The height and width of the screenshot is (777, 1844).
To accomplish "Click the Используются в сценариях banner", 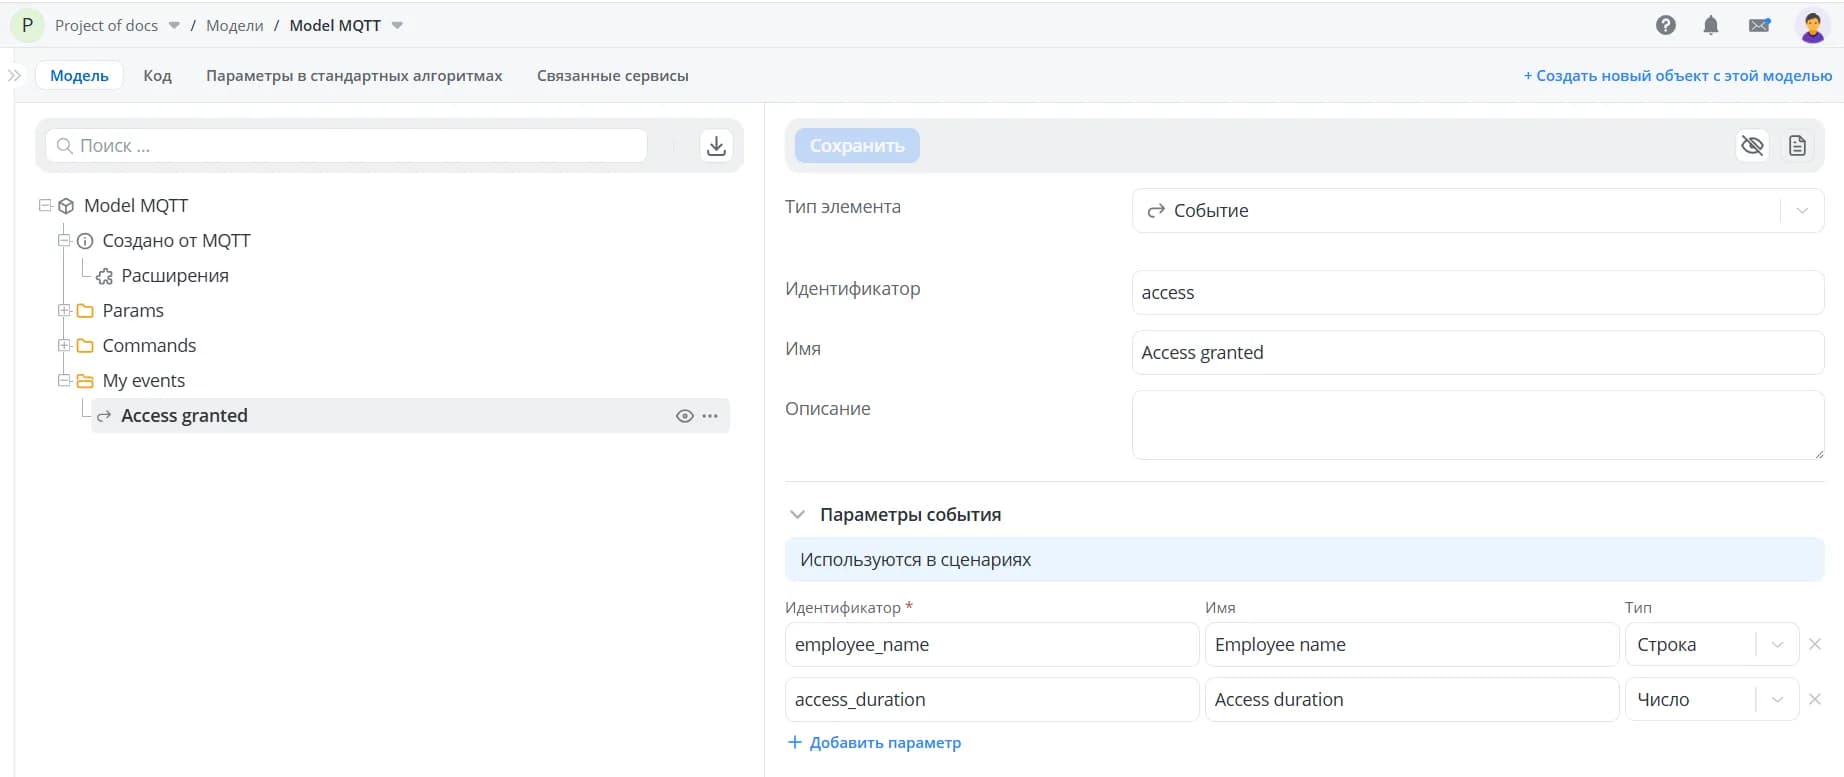I will pyautogui.click(x=1305, y=560).
